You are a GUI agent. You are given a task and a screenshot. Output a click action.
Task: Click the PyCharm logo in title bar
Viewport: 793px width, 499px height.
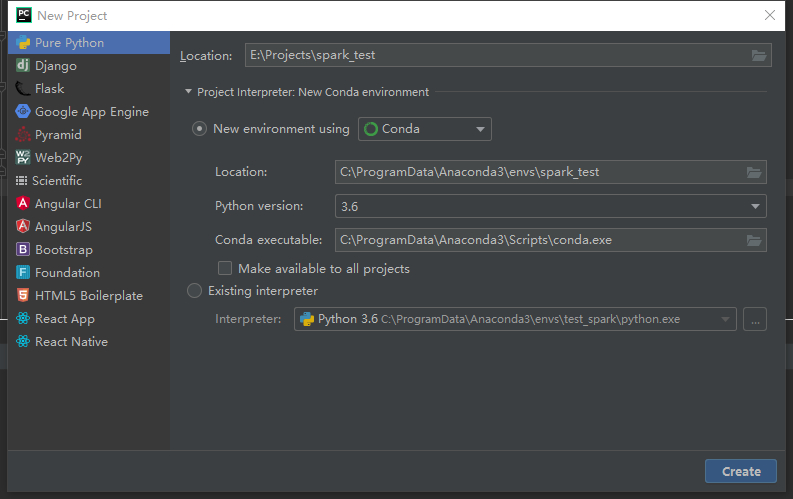(x=24, y=15)
